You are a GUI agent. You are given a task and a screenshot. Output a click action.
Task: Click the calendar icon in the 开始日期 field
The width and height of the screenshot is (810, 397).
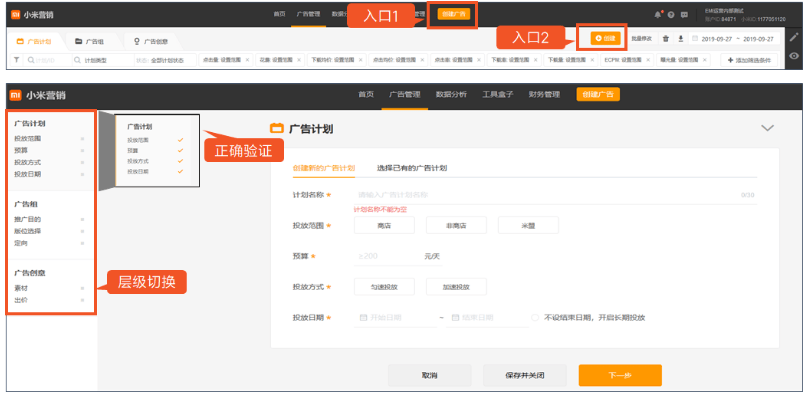click(363, 317)
